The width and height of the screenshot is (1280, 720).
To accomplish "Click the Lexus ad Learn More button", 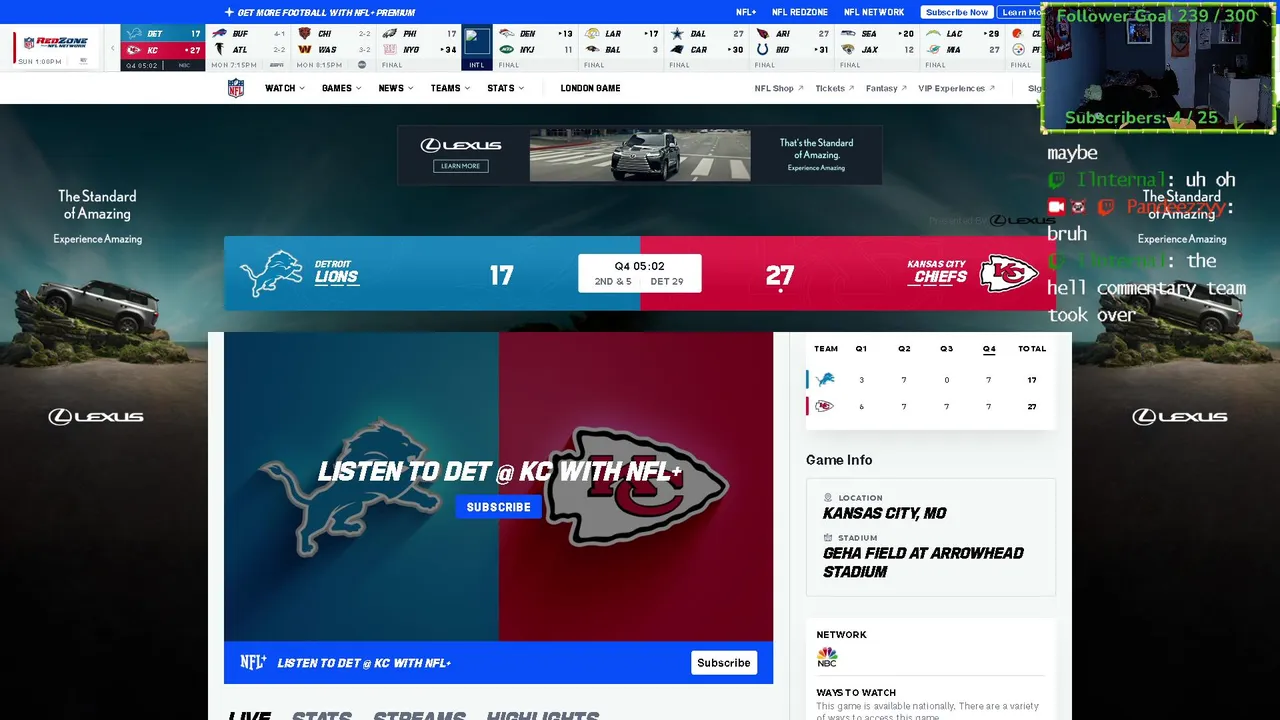I will (460, 166).
